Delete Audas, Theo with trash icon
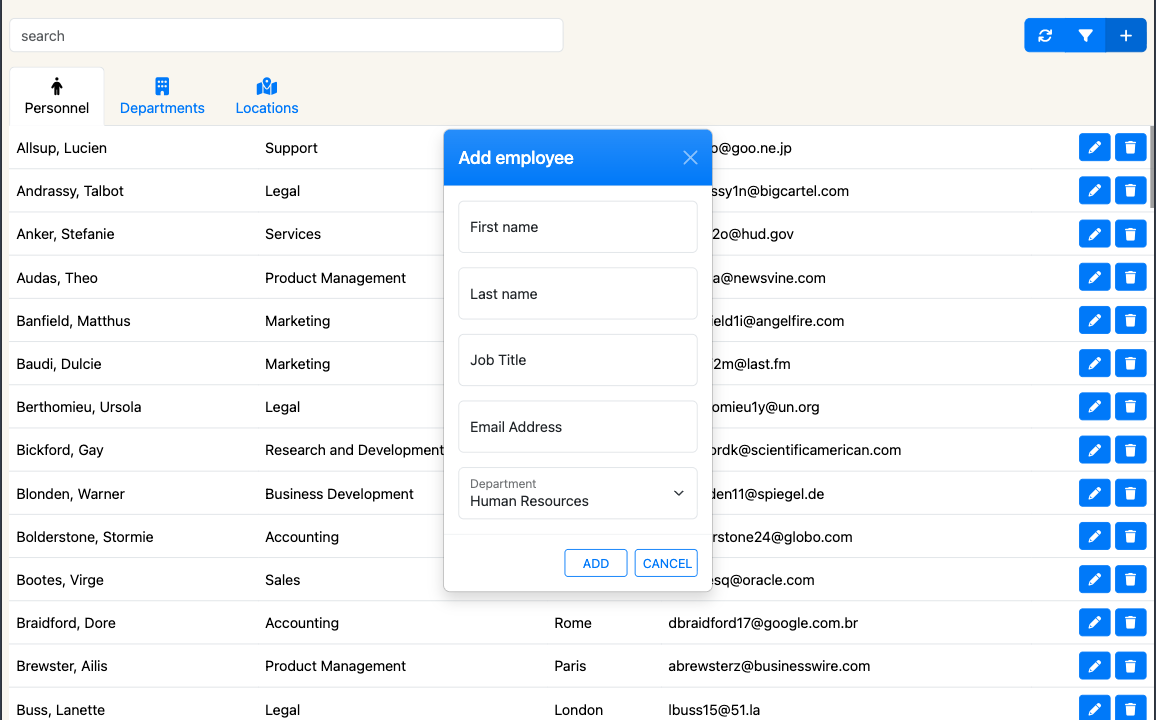This screenshot has width=1156, height=720. (1130, 277)
